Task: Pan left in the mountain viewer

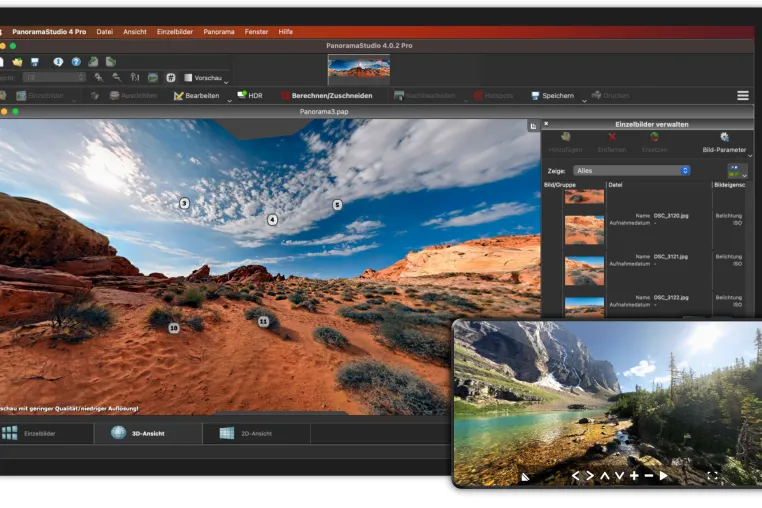Action: coord(575,475)
